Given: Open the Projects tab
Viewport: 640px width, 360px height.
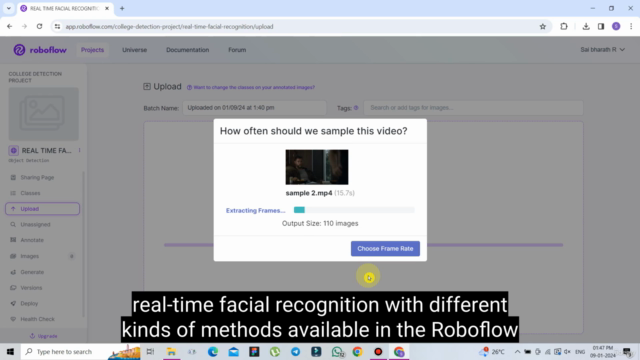Looking at the screenshot, I should (92, 50).
